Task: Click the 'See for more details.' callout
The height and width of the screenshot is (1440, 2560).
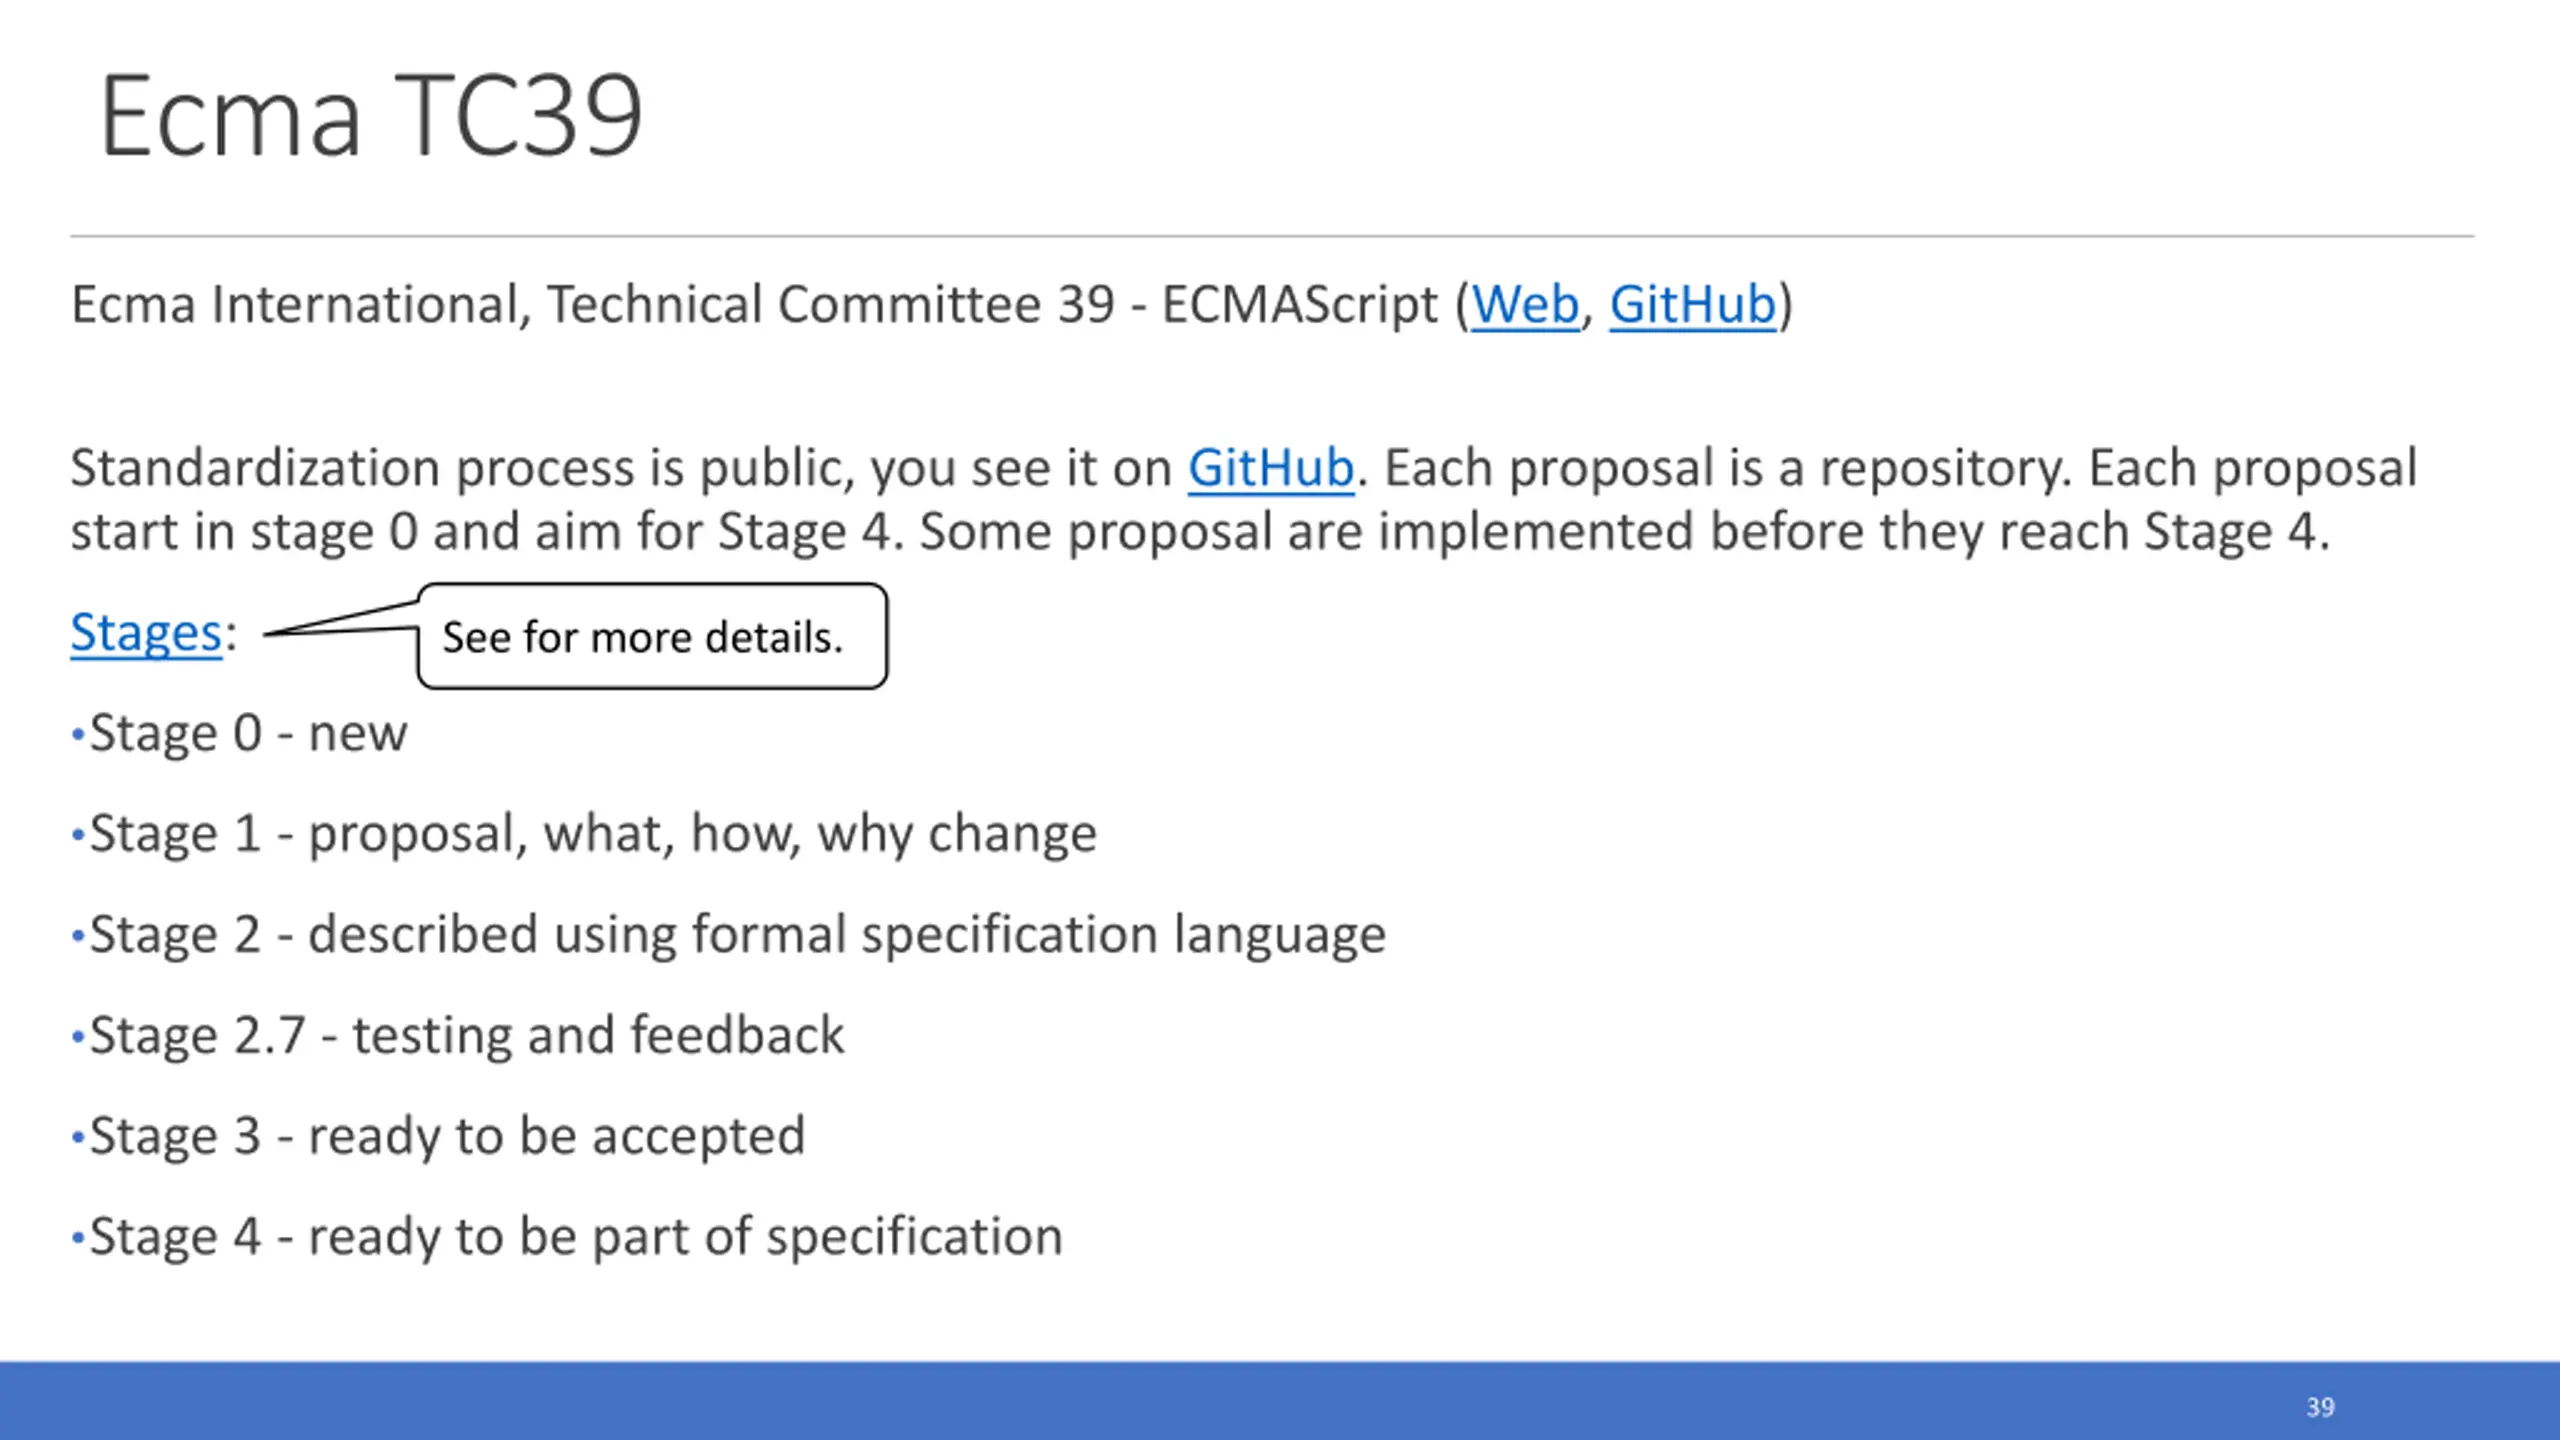Action: [x=652, y=637]
